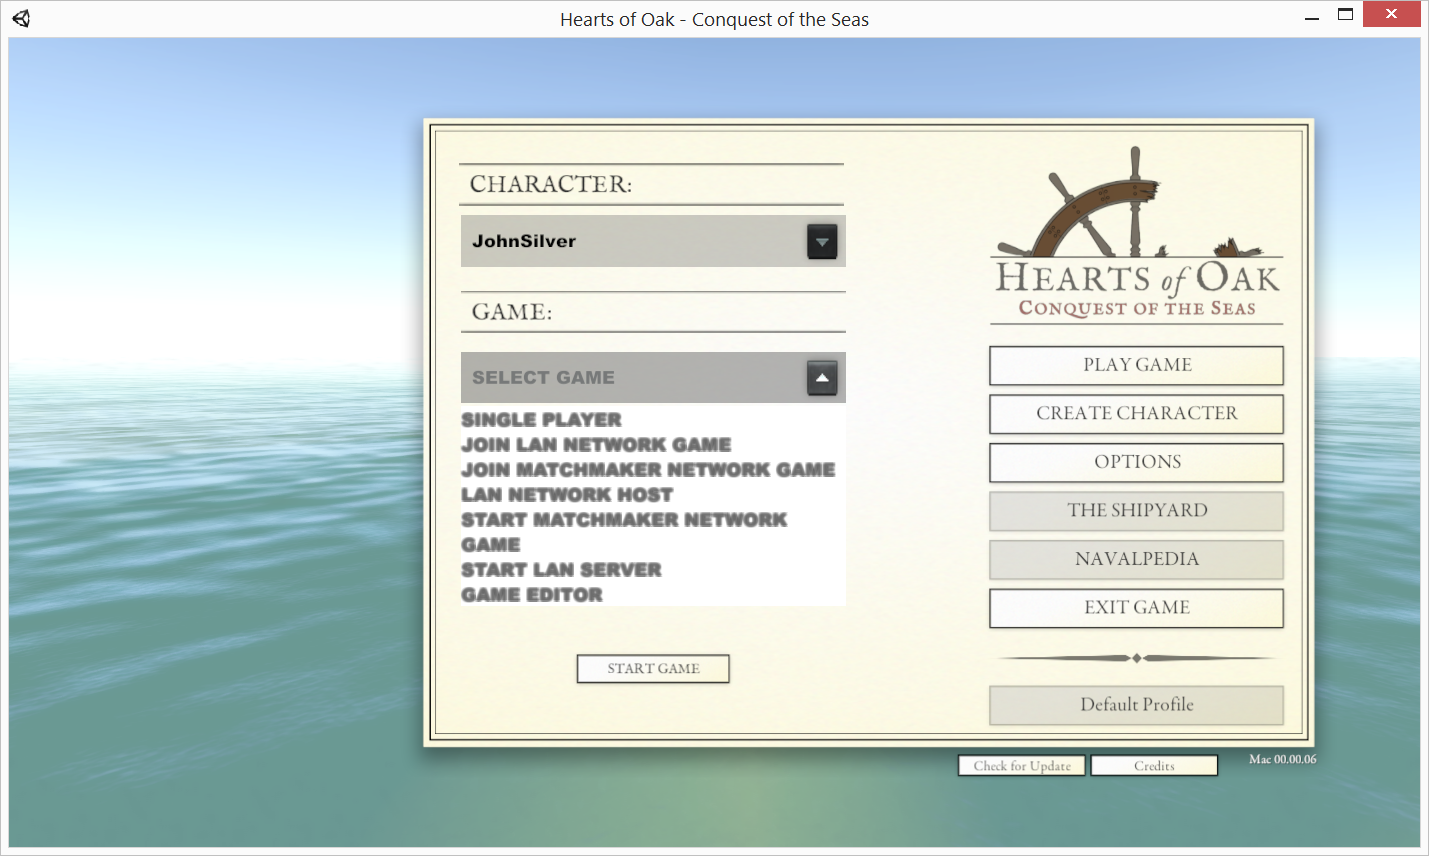Close the Hearts of Oak window
1429x856 pixels.
click(x=1391, y=14)
